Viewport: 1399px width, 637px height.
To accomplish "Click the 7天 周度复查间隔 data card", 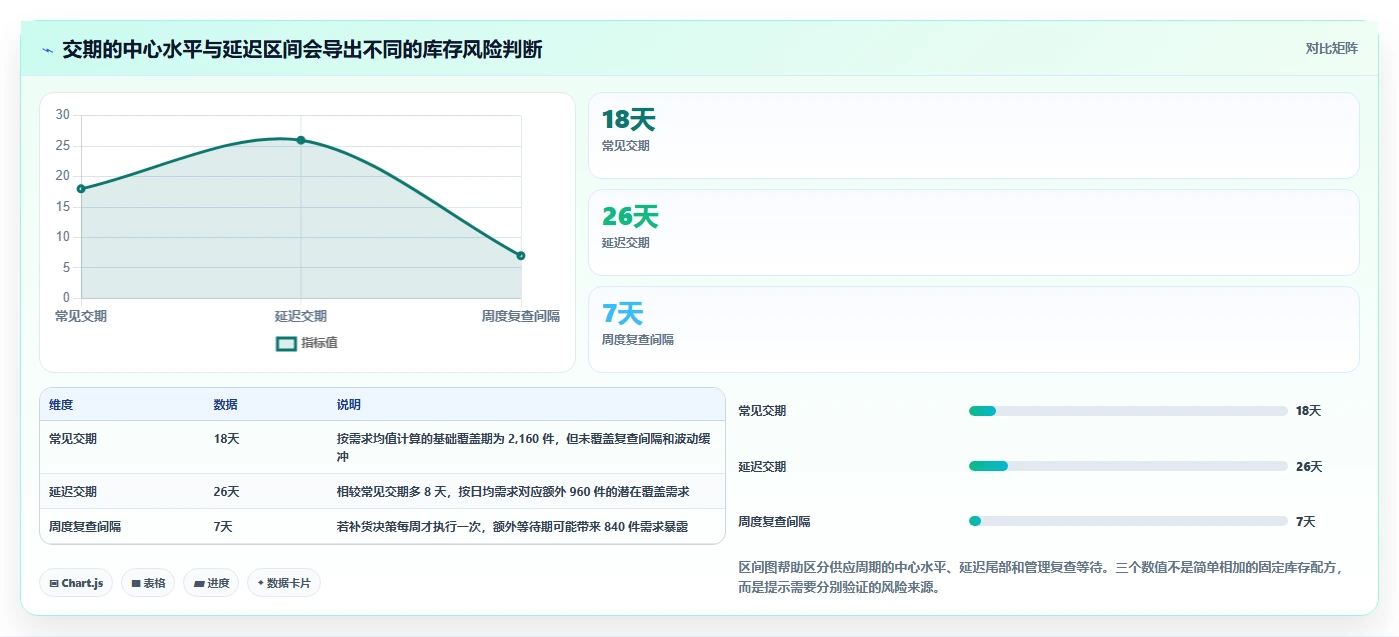I will coord(973,329).
